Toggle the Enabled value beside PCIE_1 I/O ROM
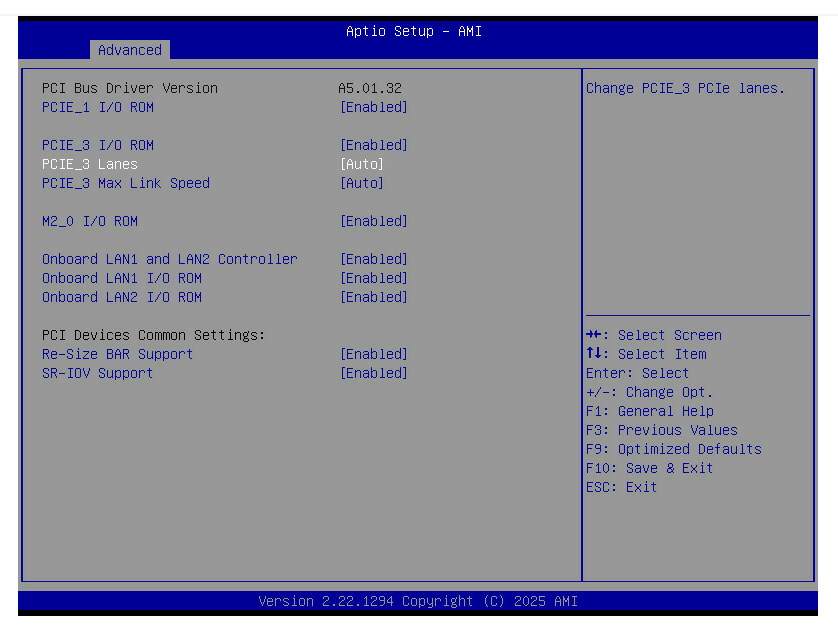838x634 pixels. pyautogui.click(x=373, y=107)
